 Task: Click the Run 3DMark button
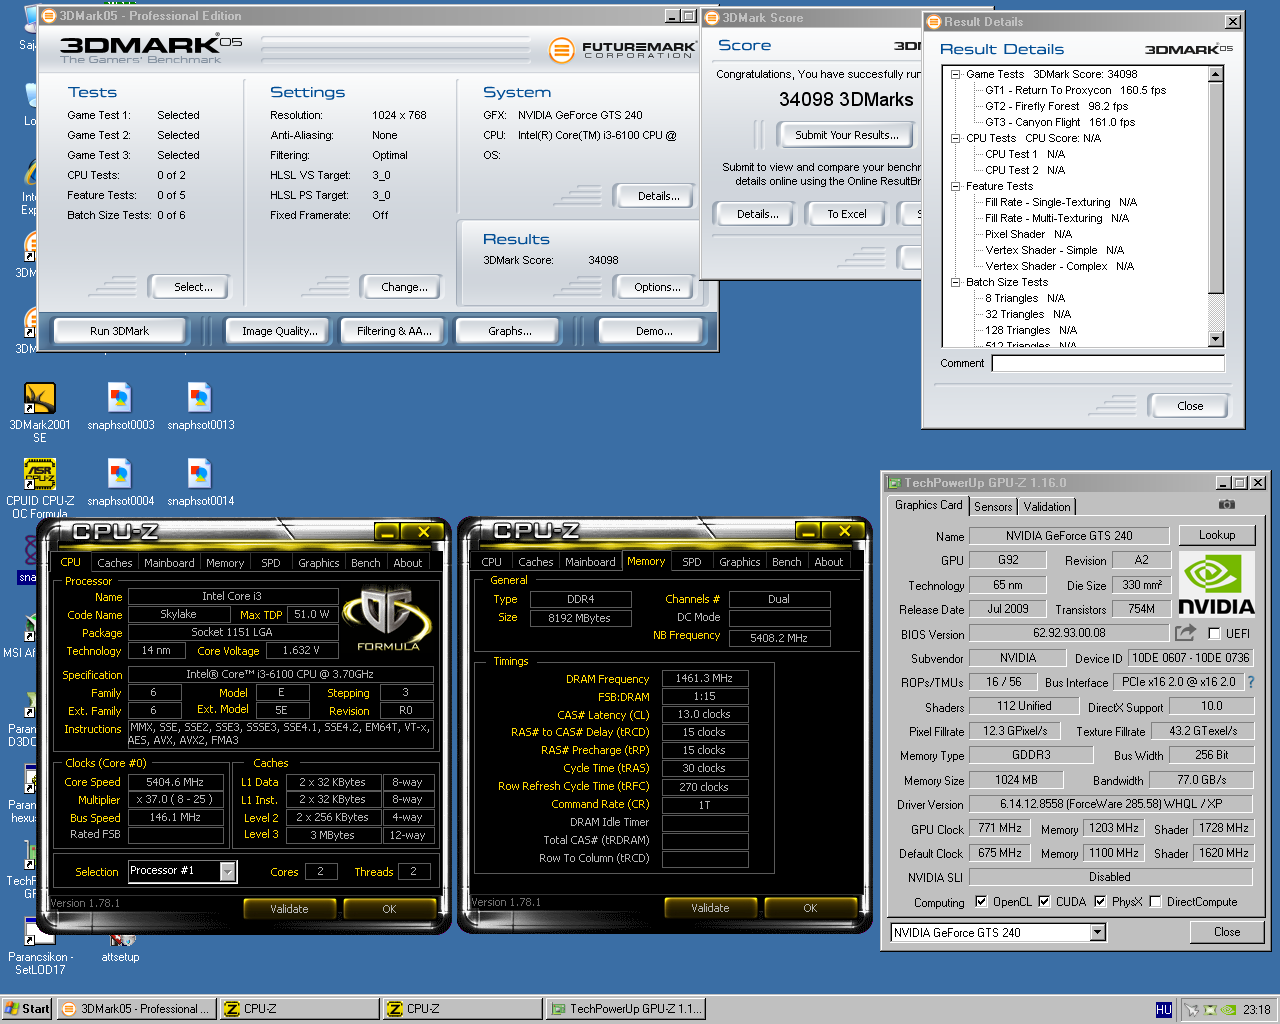tap(119, 331)
